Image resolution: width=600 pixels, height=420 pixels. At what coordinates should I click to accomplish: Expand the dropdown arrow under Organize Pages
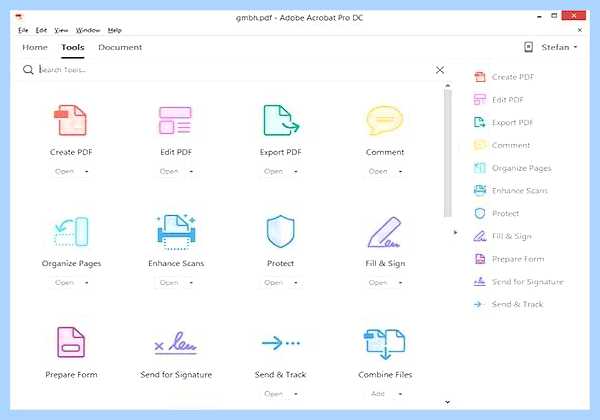86,283
